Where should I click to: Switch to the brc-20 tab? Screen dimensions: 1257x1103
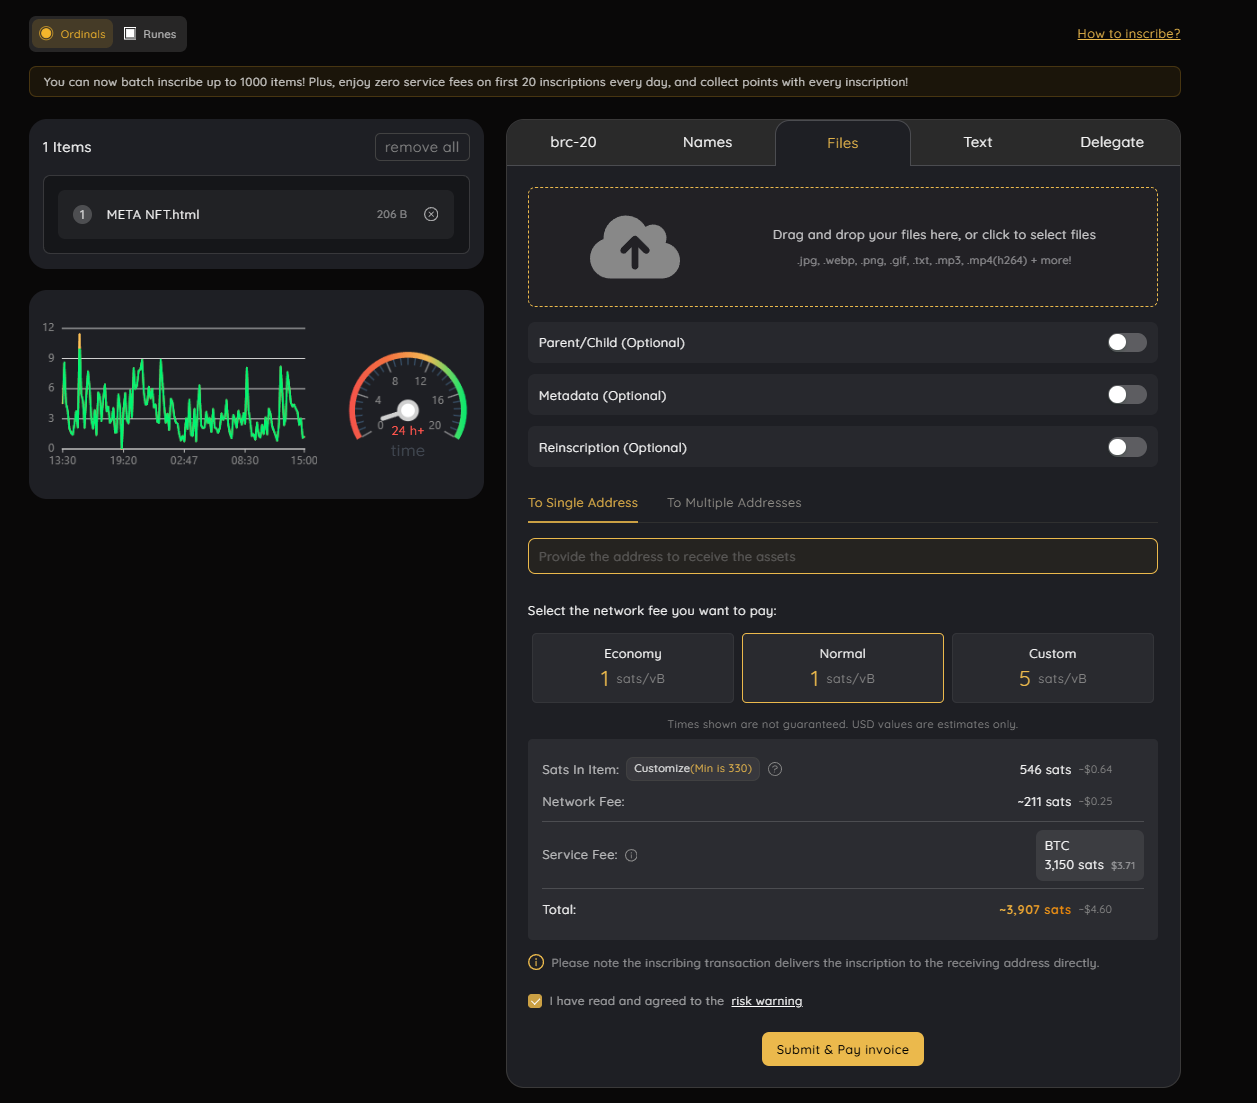coord(573,142)
